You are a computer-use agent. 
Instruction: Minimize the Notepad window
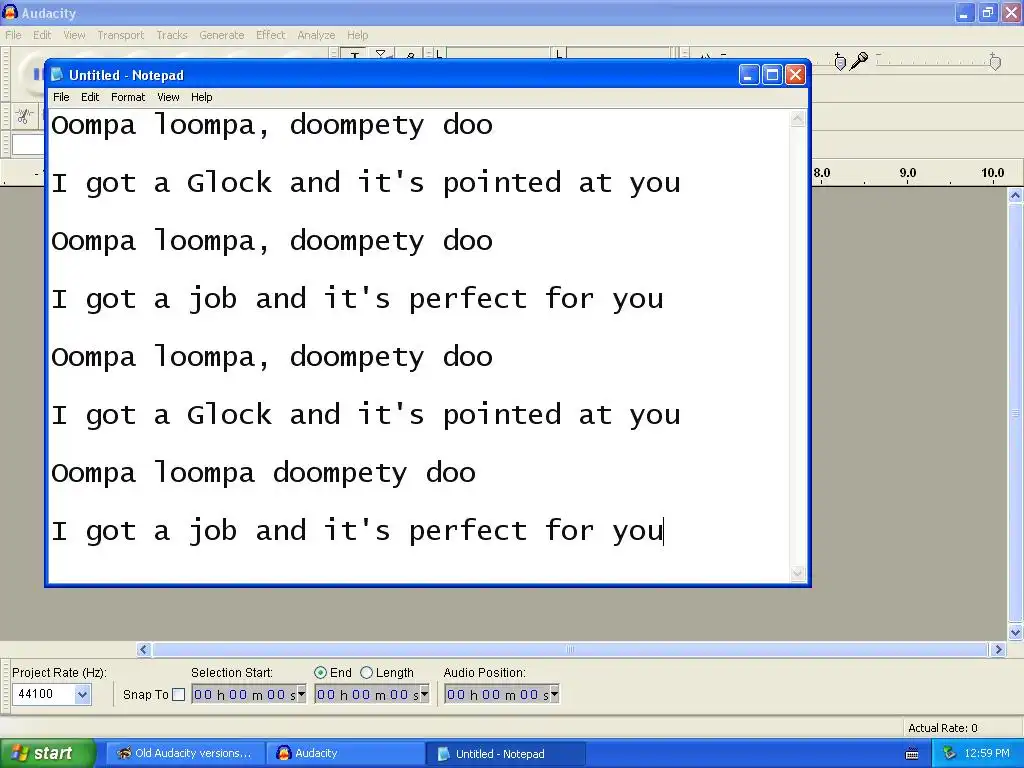click(749, 75)
